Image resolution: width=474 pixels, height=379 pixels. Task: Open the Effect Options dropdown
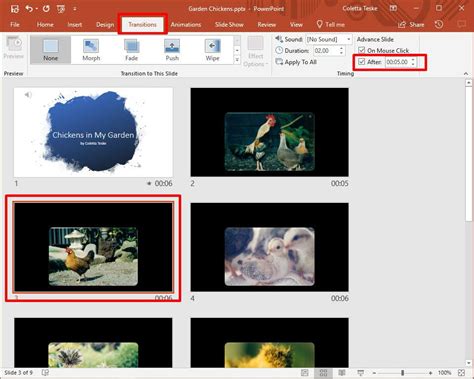pos(255,52)
